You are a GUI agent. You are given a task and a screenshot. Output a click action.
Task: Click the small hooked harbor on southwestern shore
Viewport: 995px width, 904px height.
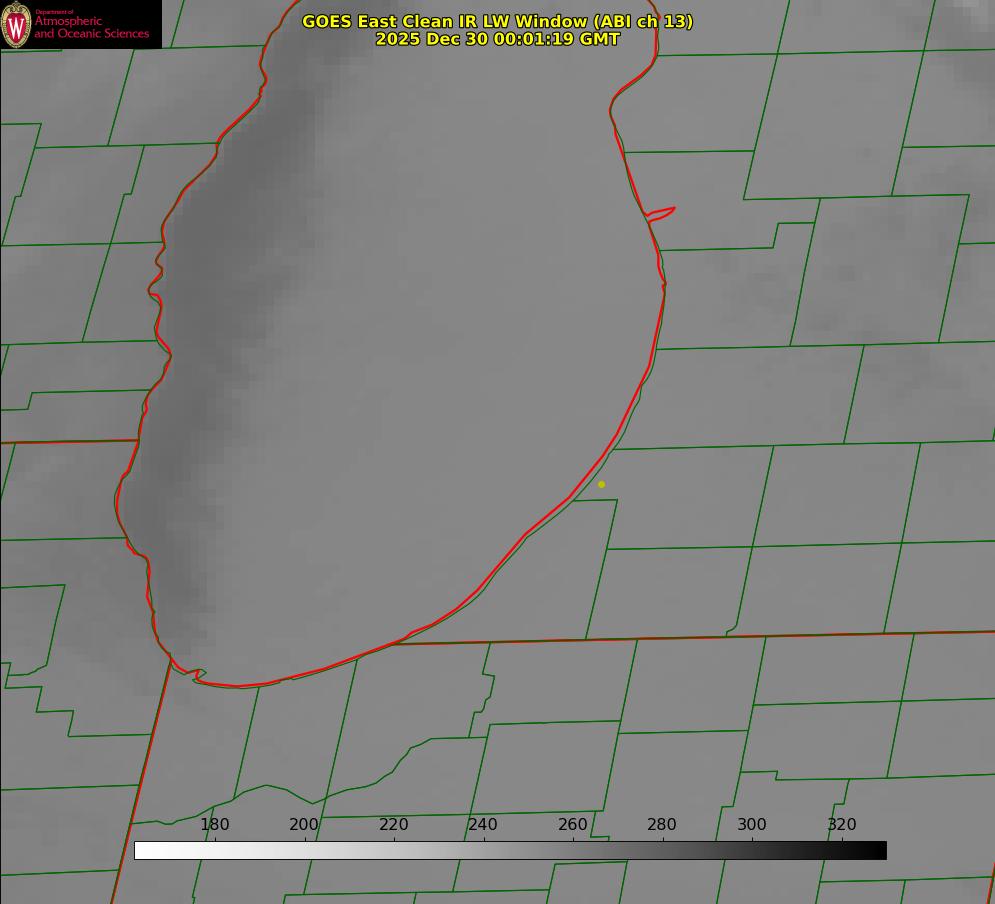pos(199,674)
